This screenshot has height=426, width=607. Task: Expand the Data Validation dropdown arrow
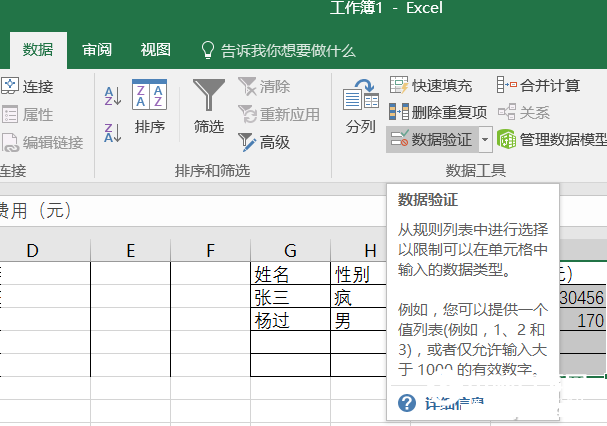point(485,138)
